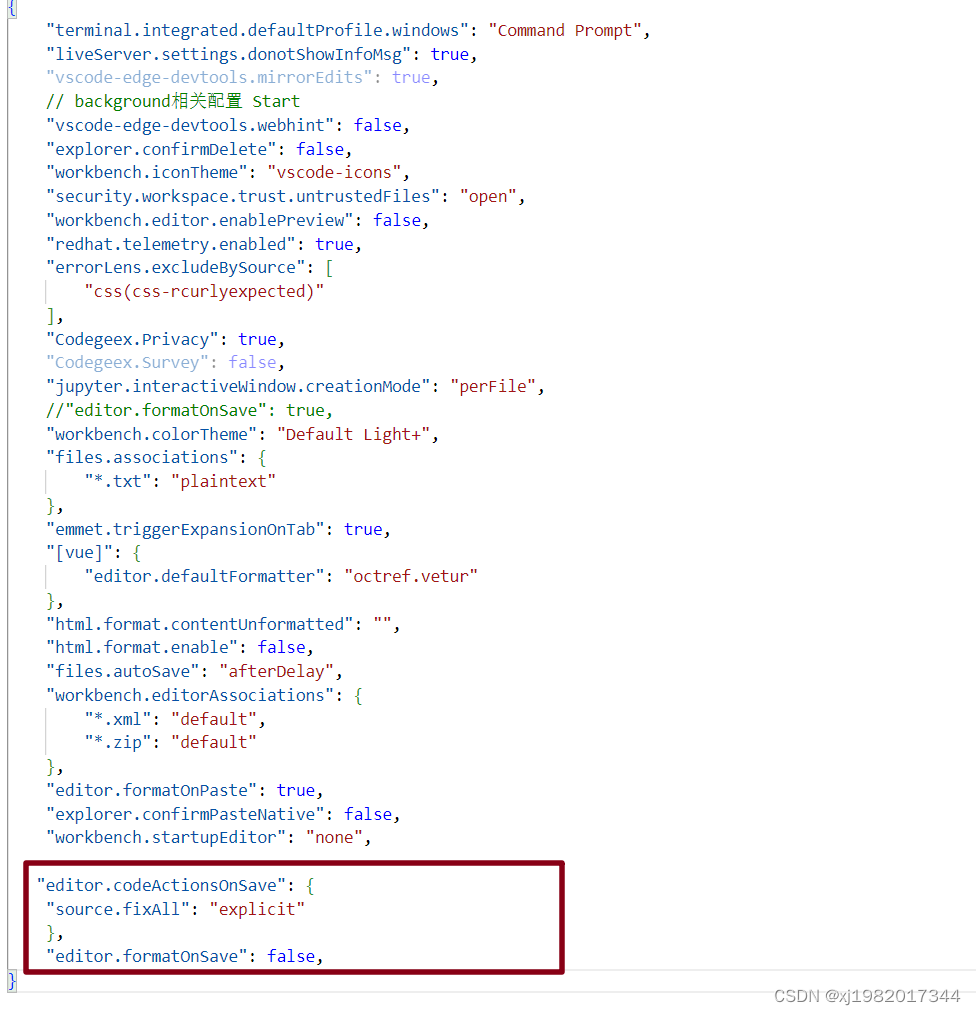This screenshot has width=976, height=1015.
Task: Click the false value of vscode-edge-devtools.webhint
Action: click(x=378, y=124)
